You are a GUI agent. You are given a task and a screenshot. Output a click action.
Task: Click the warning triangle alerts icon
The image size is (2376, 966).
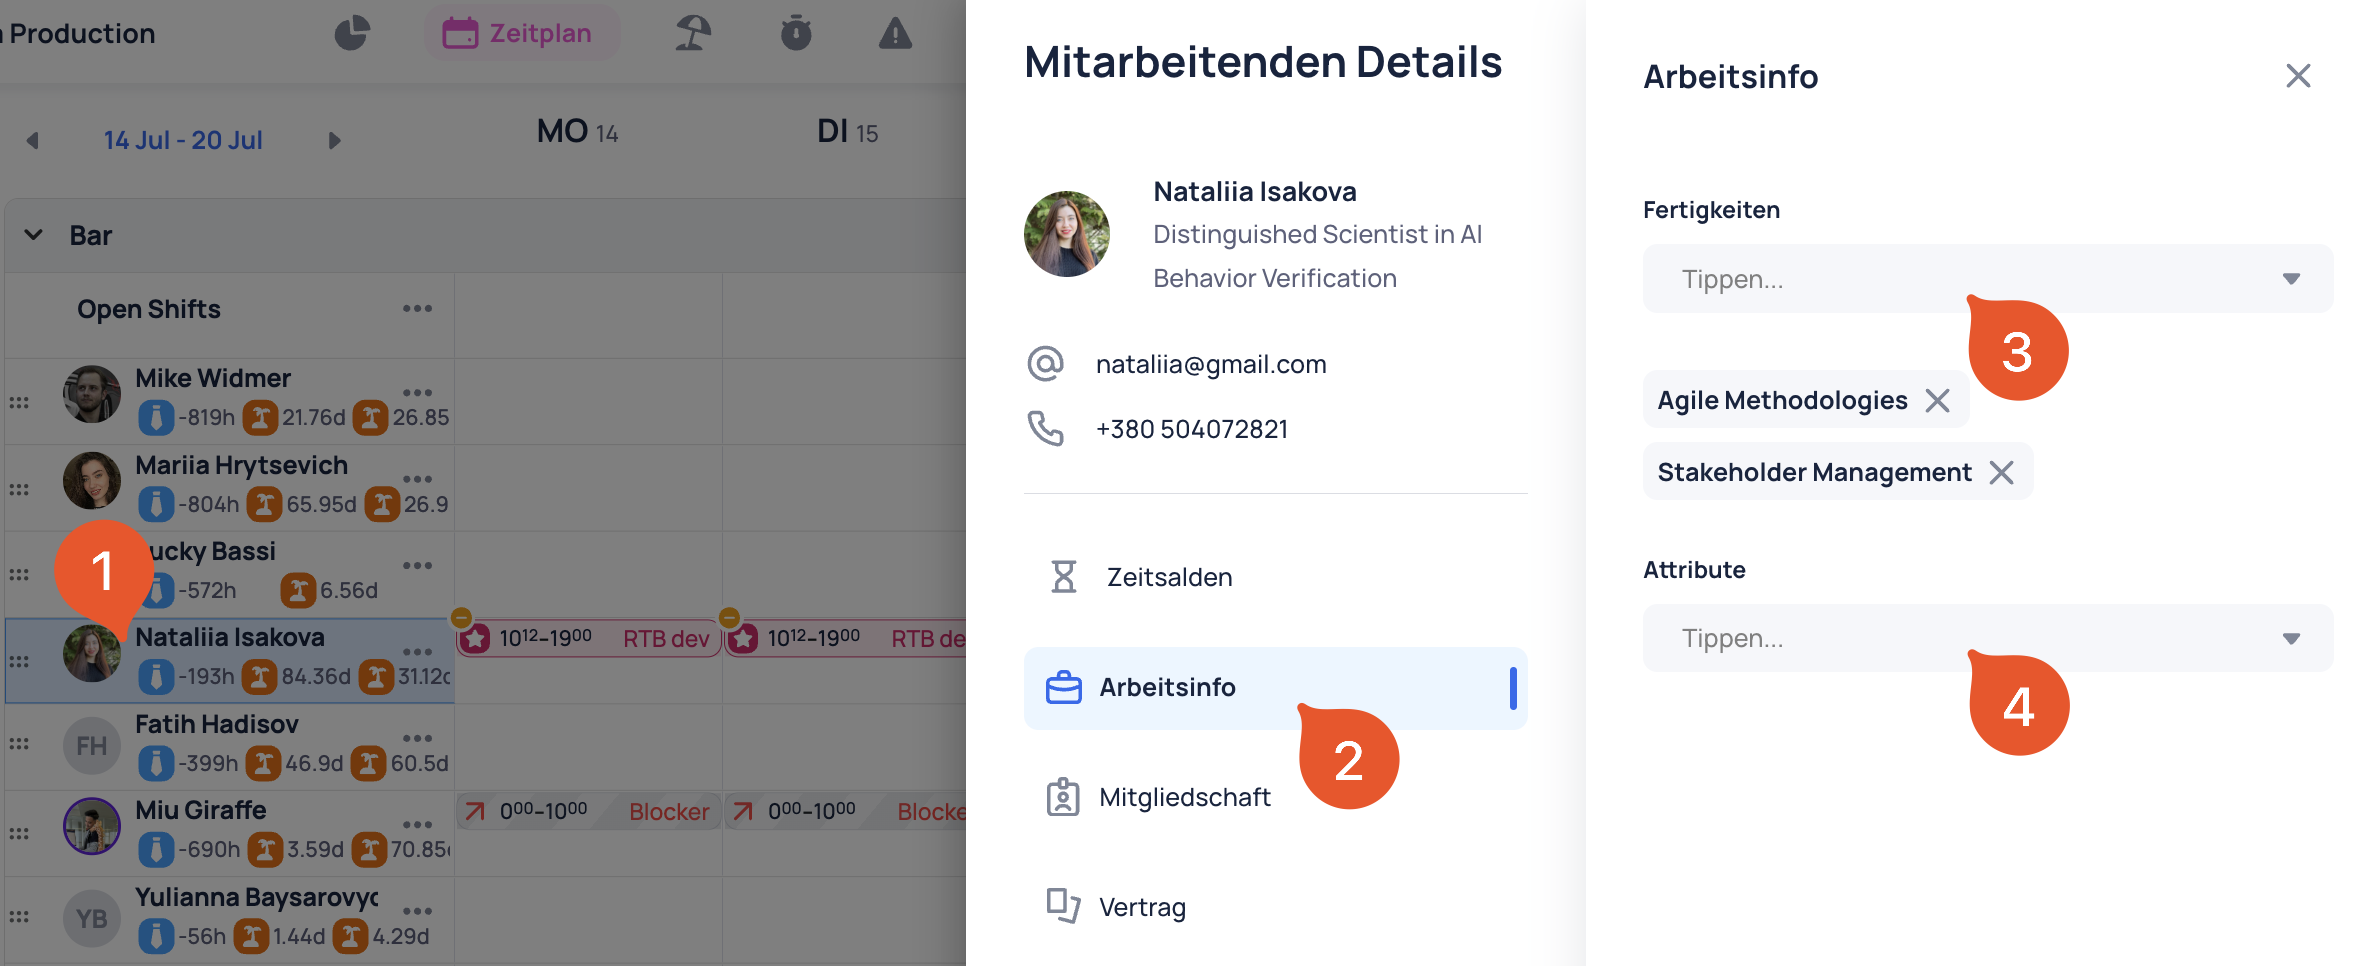pos(895,33)
